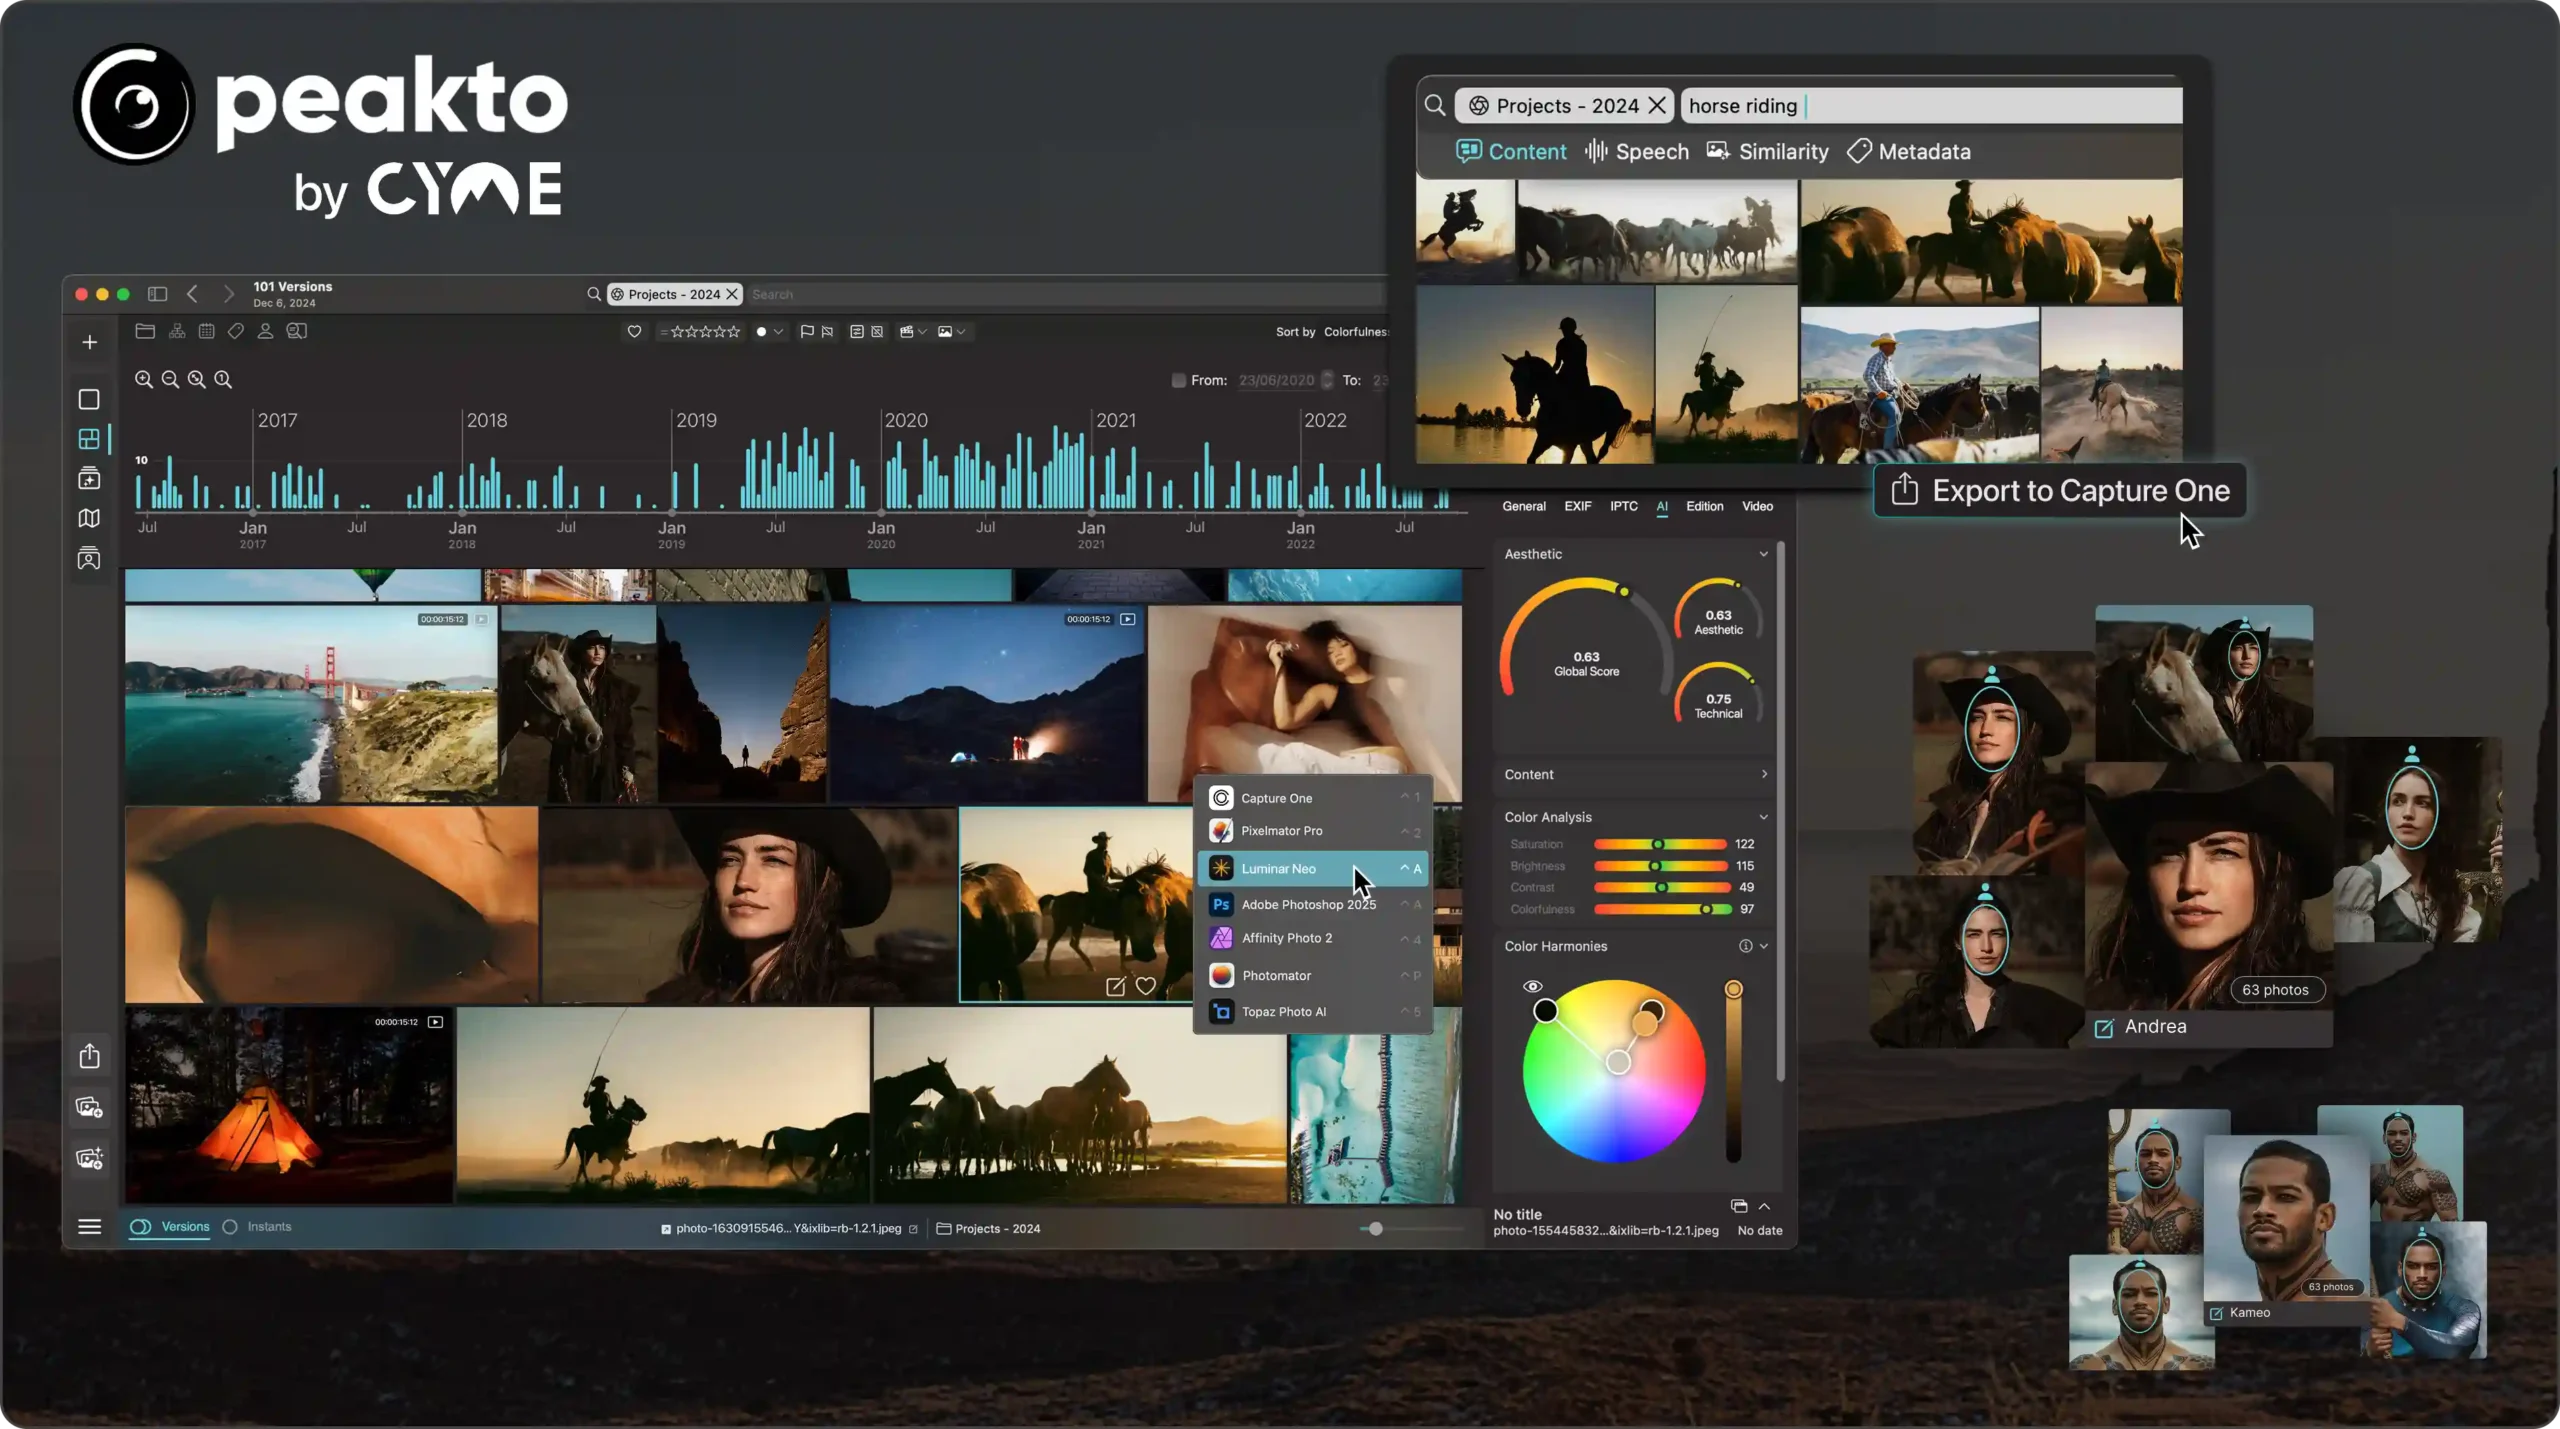Click the Projects - 2024 folder link in status bar
This screenshot has height=1429, width=2560.
tap(988, 1229)
